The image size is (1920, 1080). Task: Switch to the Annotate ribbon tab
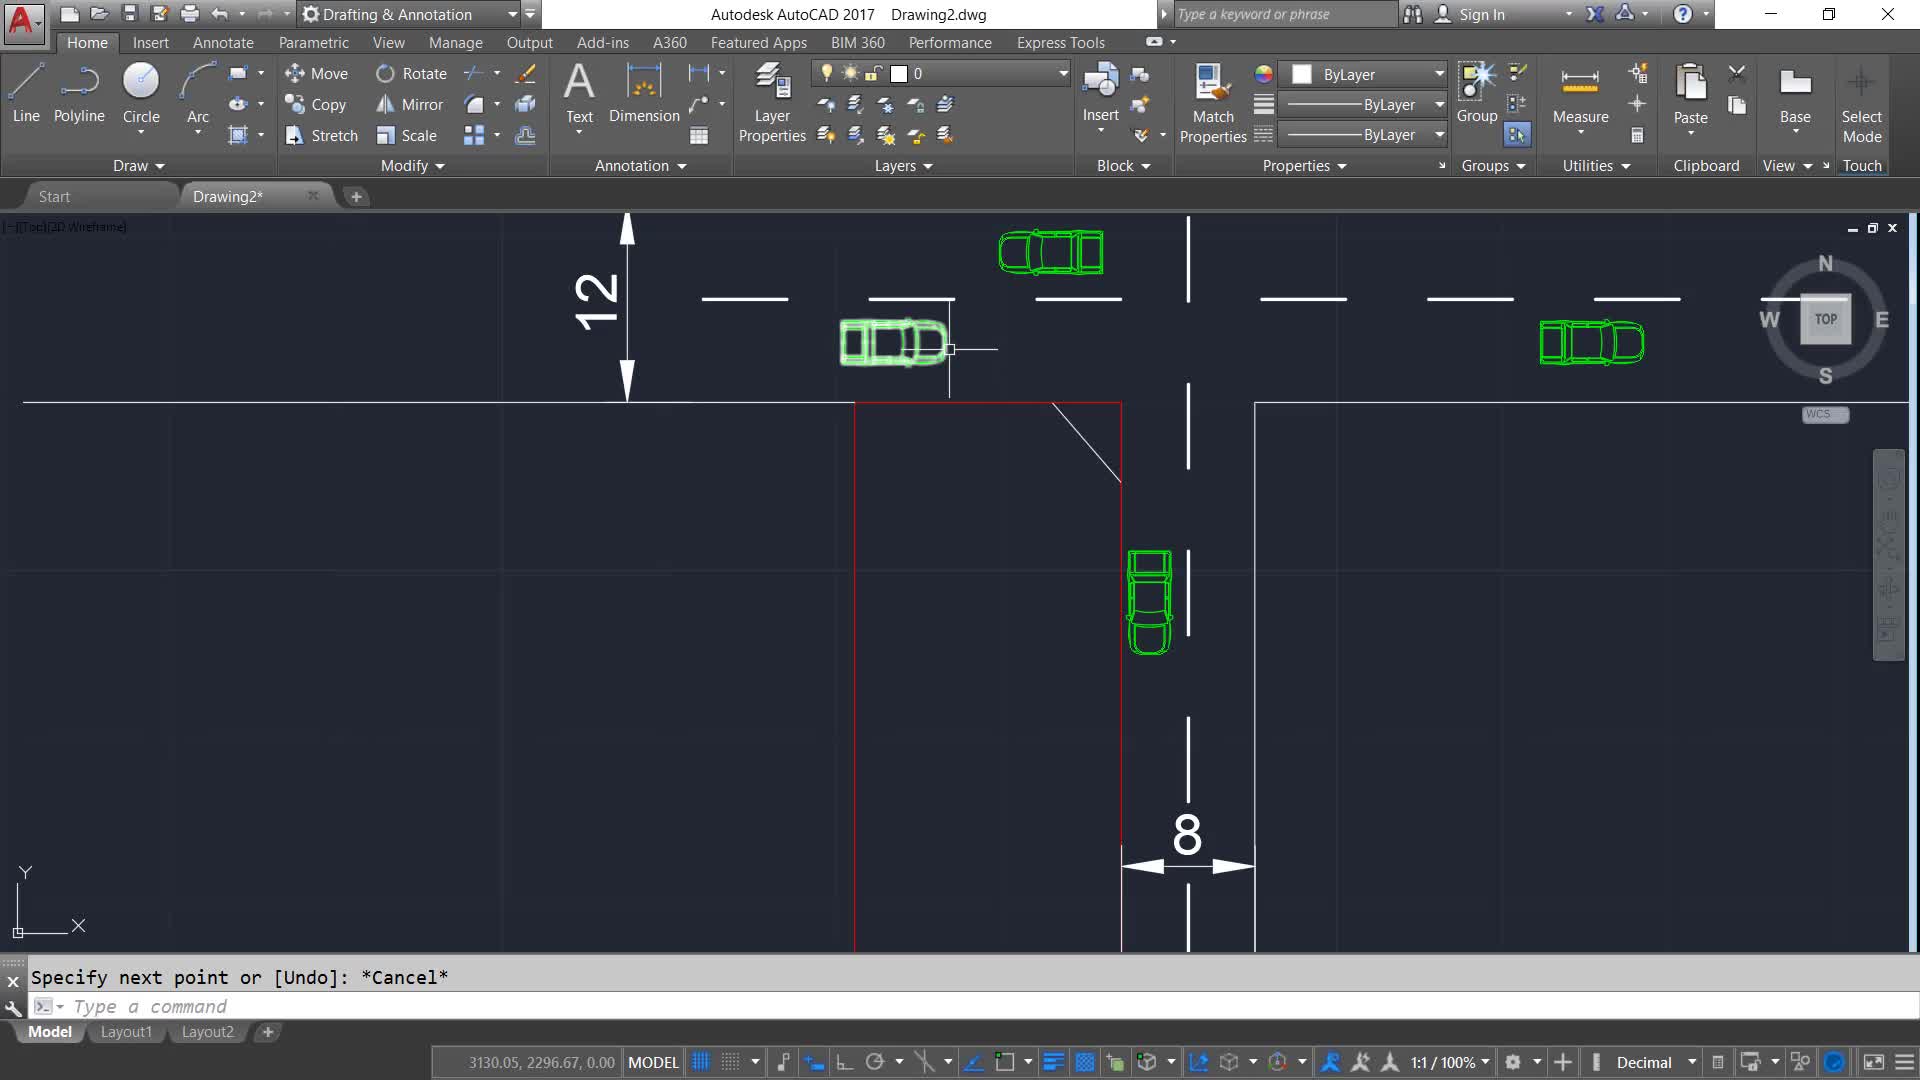click(222, 42)
